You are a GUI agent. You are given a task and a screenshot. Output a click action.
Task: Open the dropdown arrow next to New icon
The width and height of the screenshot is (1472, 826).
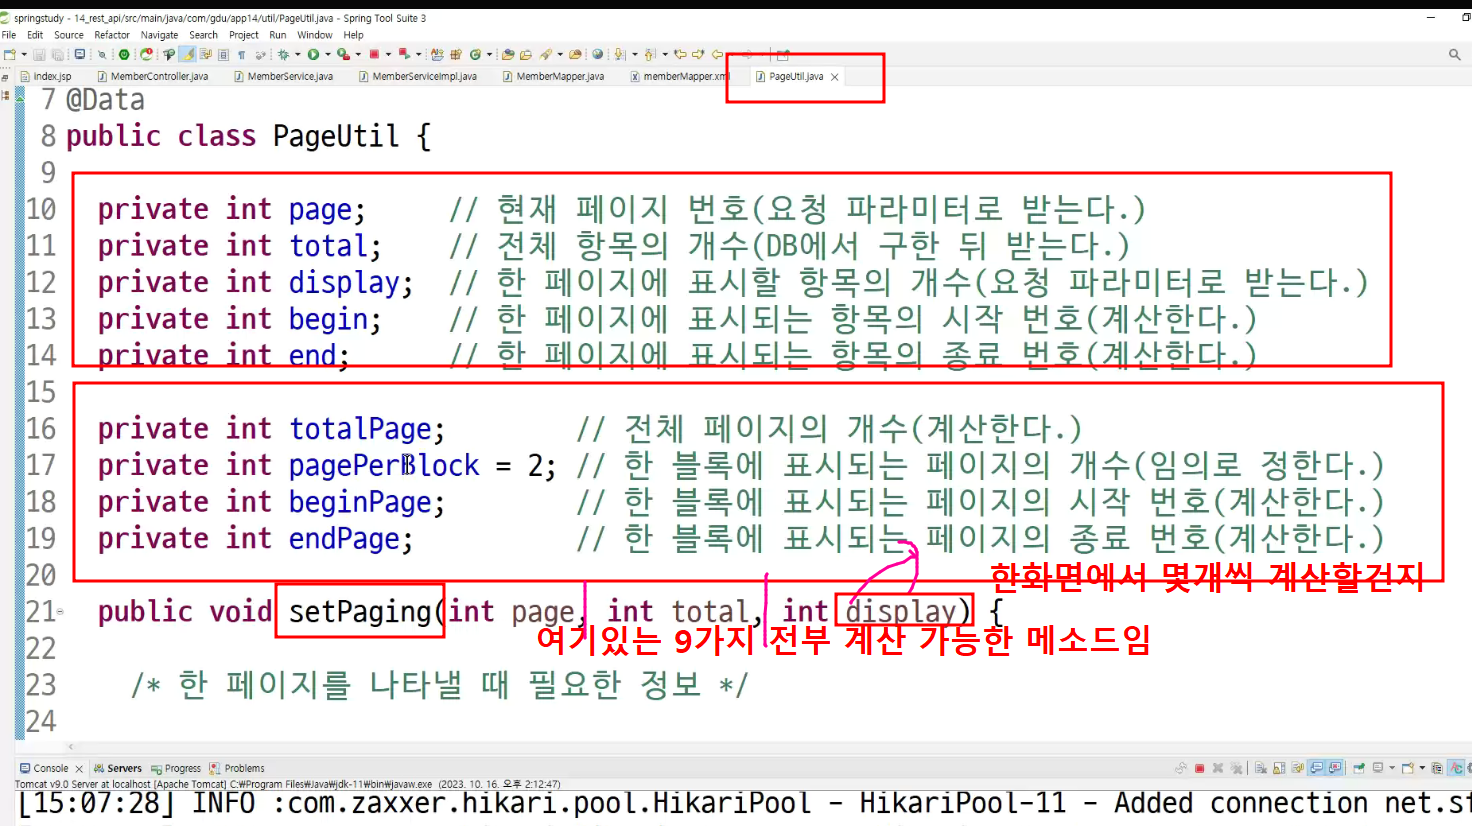(24, 54)
